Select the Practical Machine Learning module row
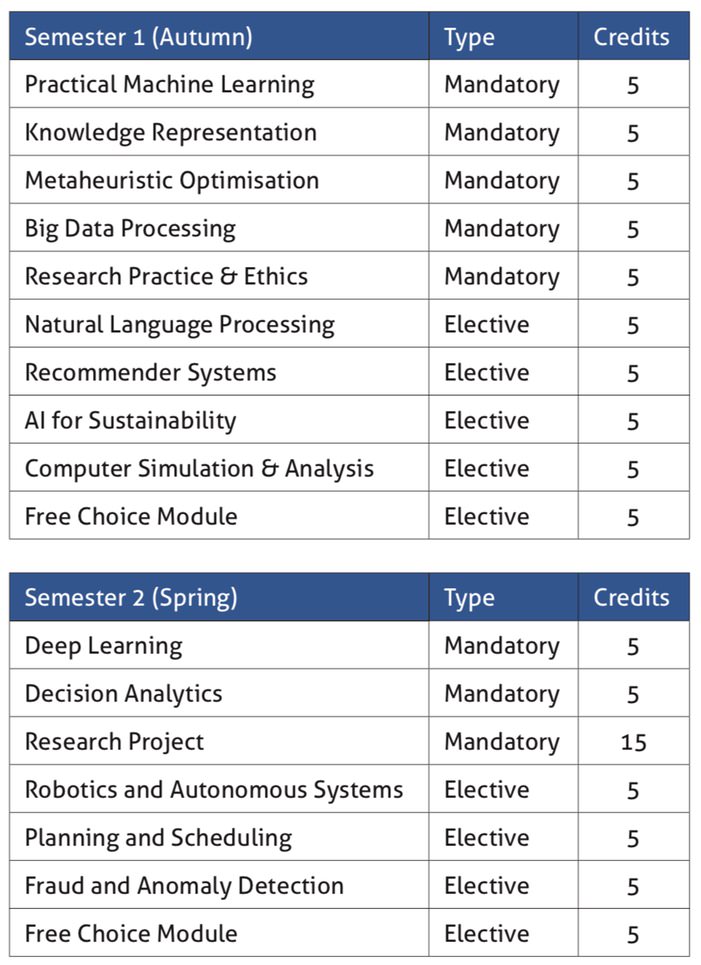The height and width of the screenshot is (965, 701). pyautogui.click(x=349, y=84)
